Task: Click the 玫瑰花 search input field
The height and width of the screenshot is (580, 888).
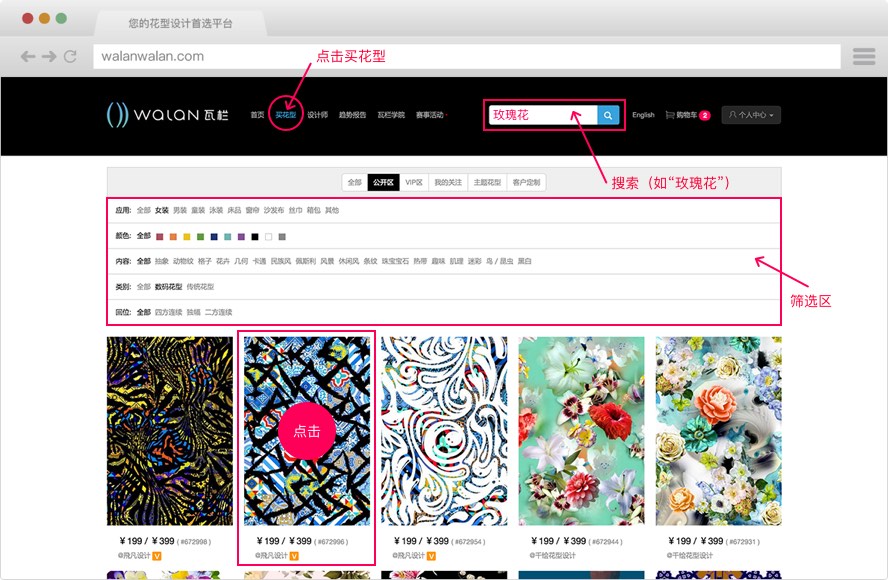Action: click(542, 115)
